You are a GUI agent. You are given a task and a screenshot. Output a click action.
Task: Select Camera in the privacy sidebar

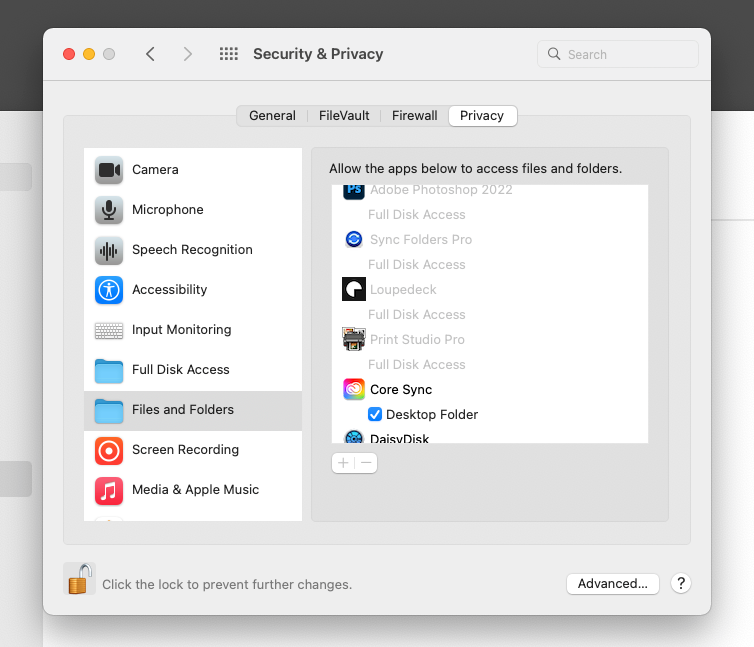155,170
